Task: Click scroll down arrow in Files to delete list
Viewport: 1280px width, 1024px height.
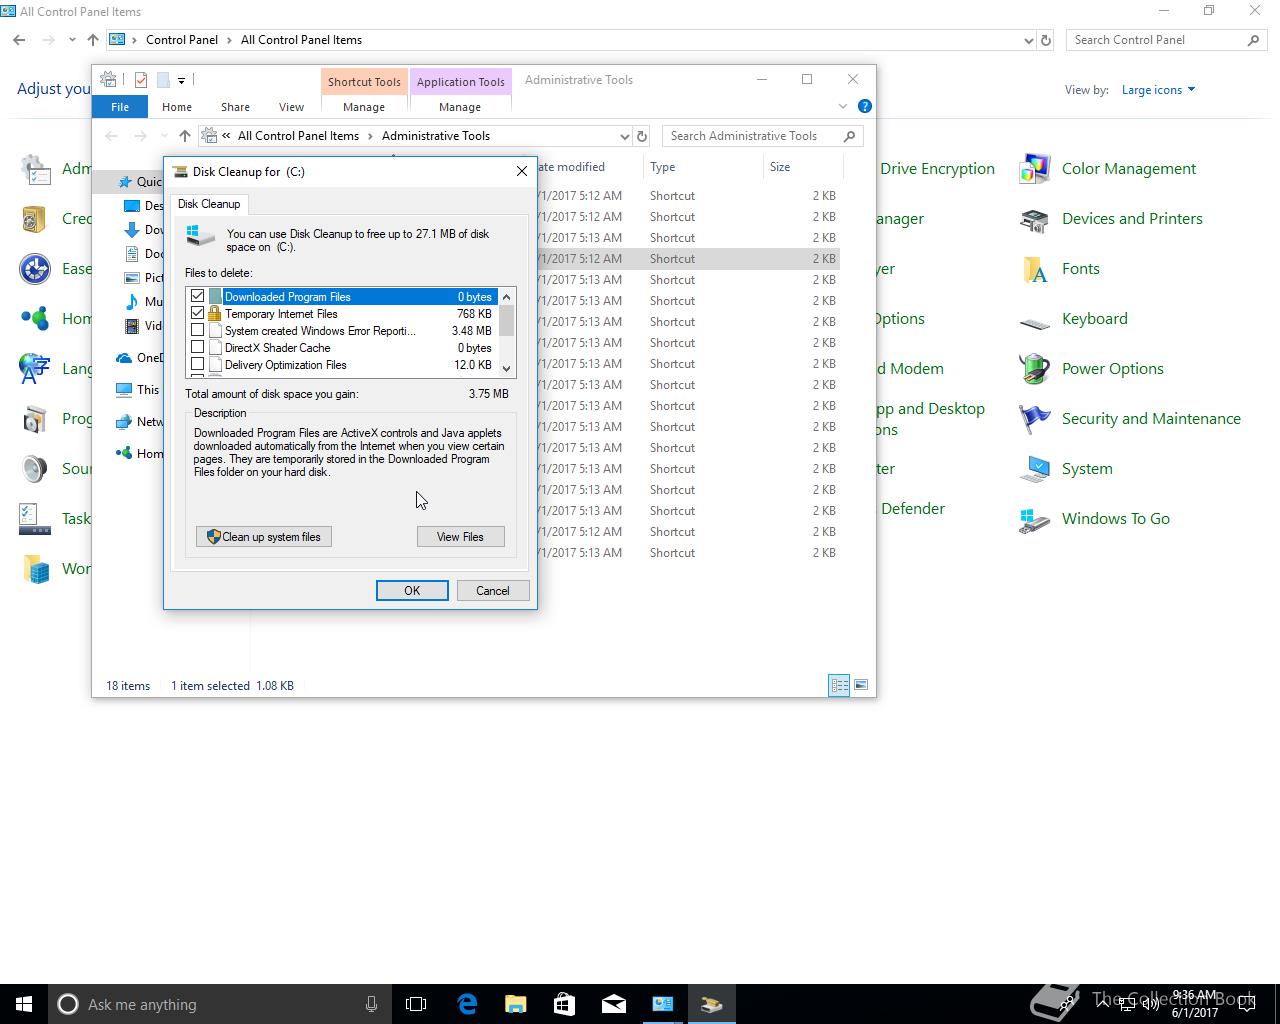Action: pos(507,368)
